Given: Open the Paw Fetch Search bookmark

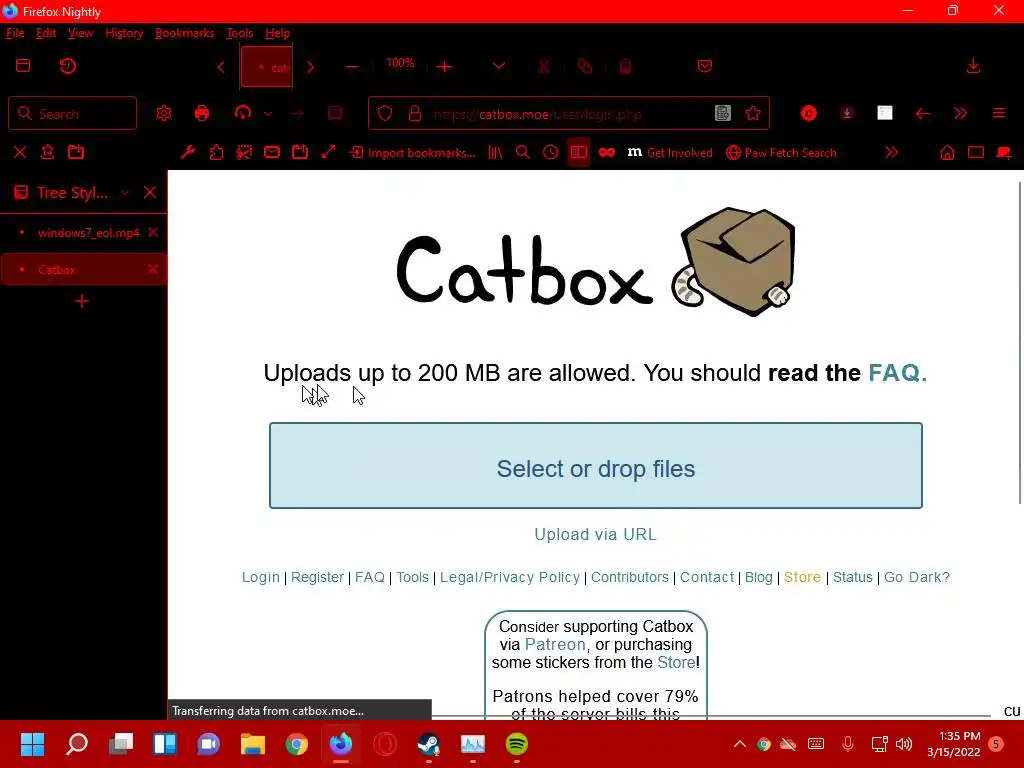Looking at the screenshot, I should coord(781,153).
